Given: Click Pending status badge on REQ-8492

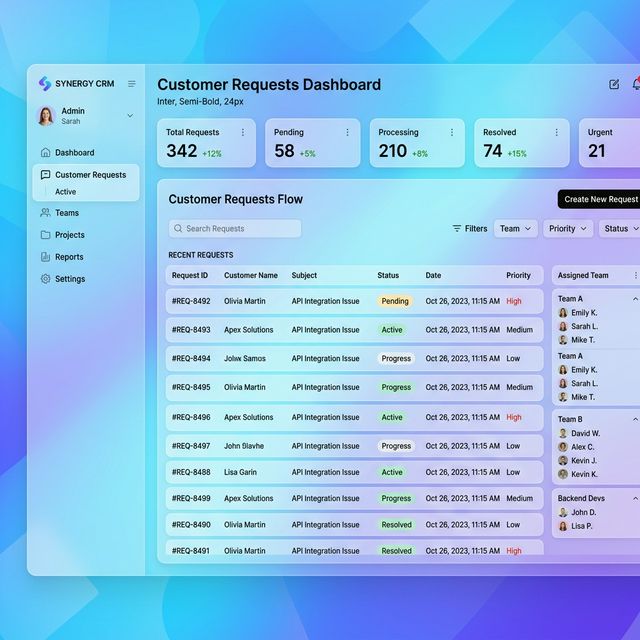Looking at the screenshot, I should tap(395, 301).
